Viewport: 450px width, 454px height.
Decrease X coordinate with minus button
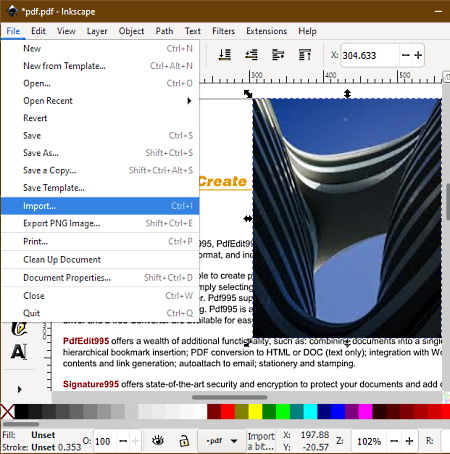click(x=406, y=55)
